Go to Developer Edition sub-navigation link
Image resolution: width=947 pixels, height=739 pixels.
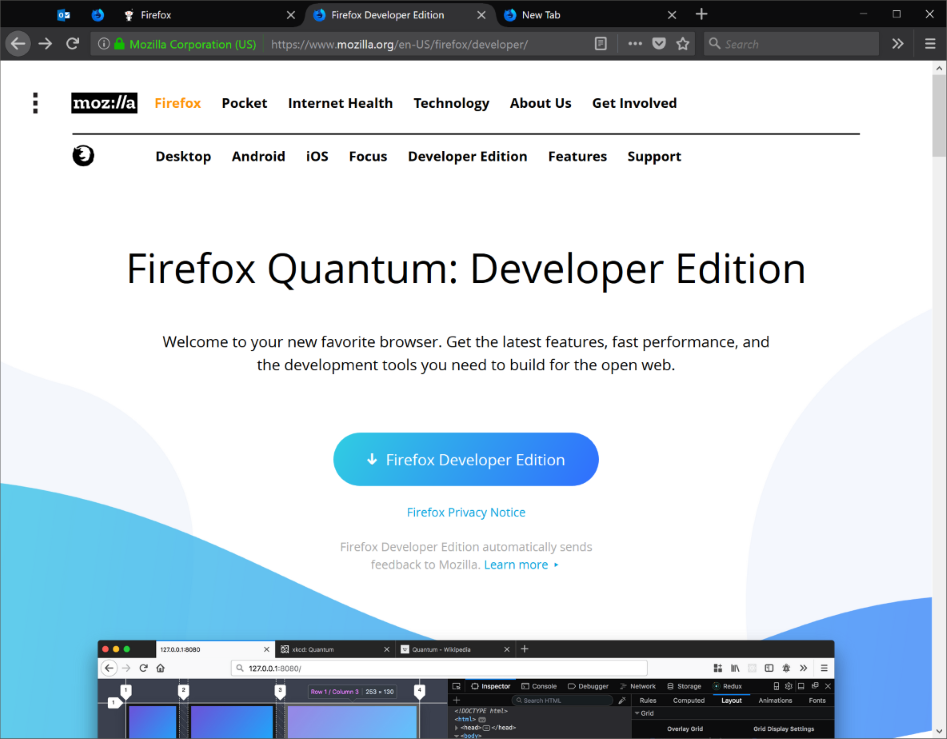pos(467,156)
